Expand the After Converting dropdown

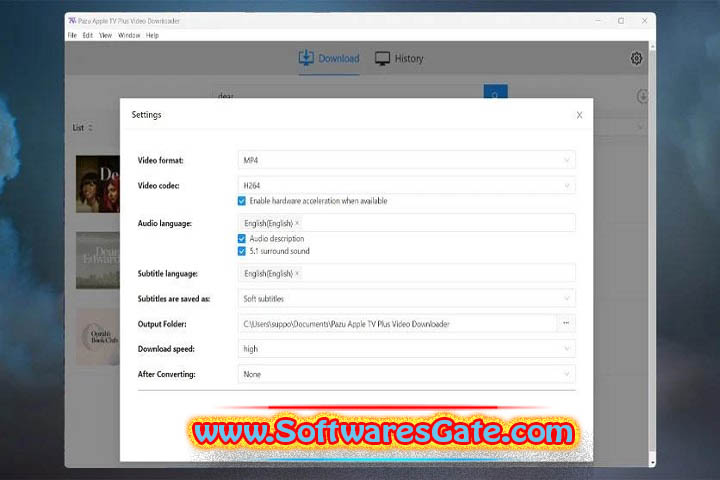[x=406, y=374]
